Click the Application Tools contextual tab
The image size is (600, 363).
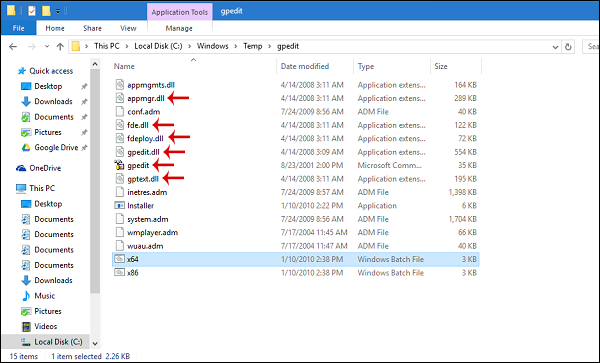coord(179,12)
